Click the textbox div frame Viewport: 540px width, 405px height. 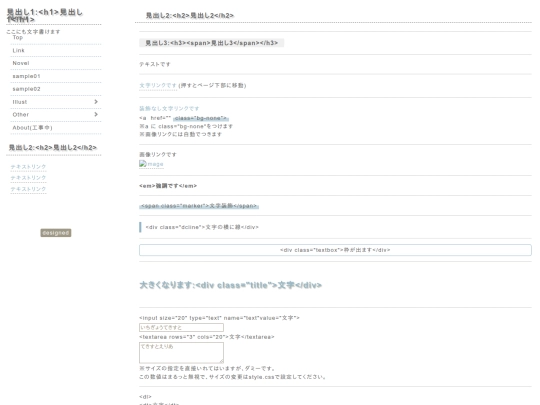pyautogui.click(x=335, y=250)
